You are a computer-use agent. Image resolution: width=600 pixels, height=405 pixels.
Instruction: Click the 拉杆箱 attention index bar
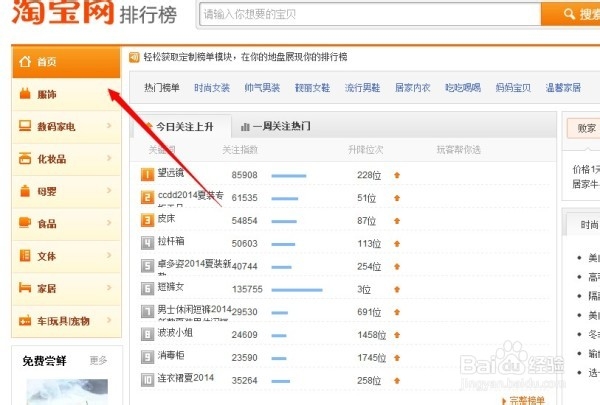coord(283,244)
